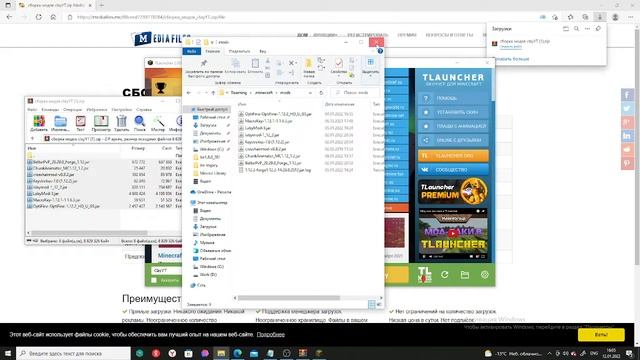The image size is (640, 360).
Task: Click orange TLauncher.org button
Action: (453, 156)
